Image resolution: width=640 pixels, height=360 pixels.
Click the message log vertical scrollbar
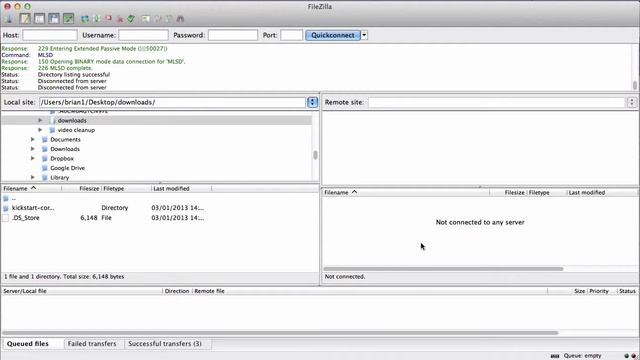[635, 85]
